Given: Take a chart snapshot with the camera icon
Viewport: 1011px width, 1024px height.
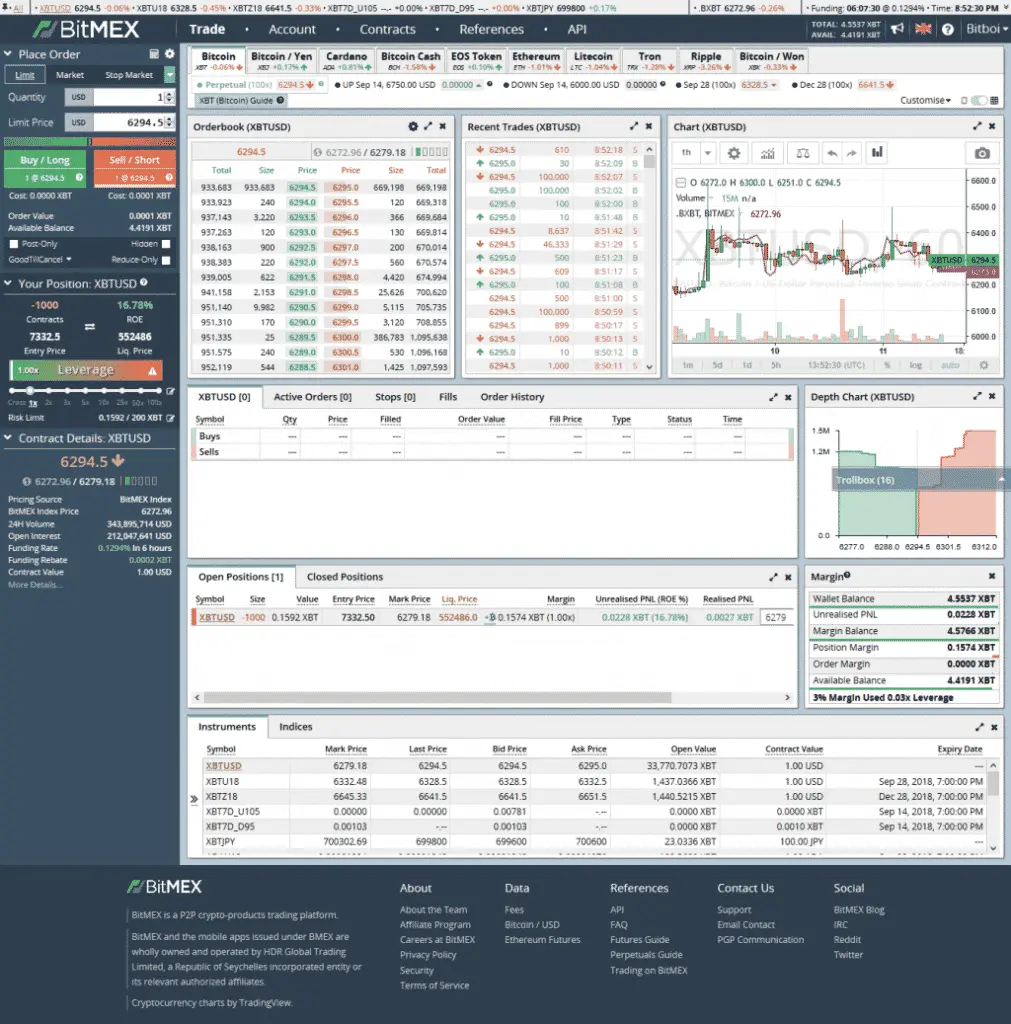Looking at the screenshot, I should pyautogui.click(x=982, y=153).
